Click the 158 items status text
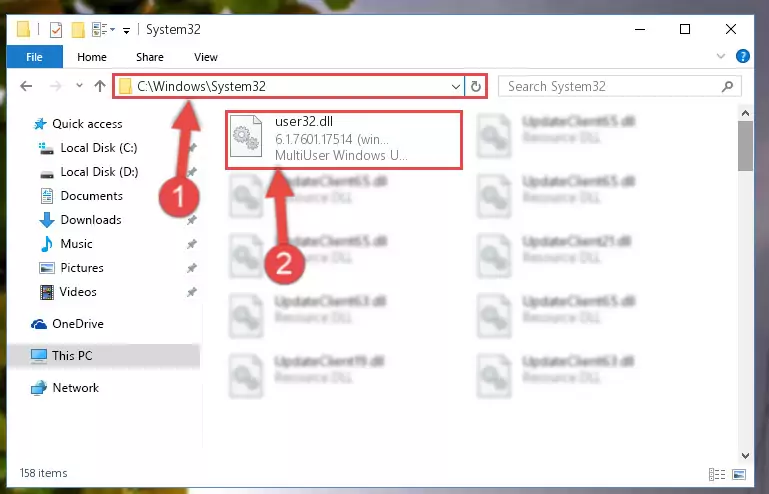 click(43, 473)
